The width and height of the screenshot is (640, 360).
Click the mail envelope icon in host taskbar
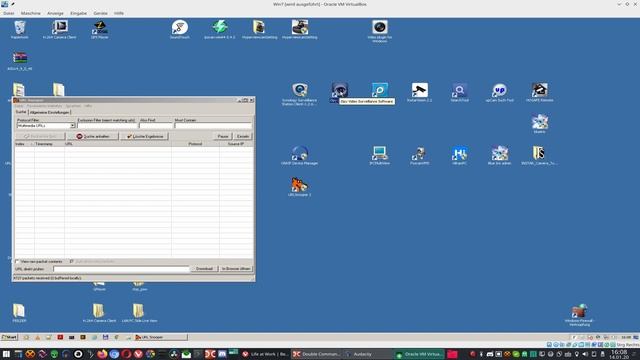pos(186,354)
